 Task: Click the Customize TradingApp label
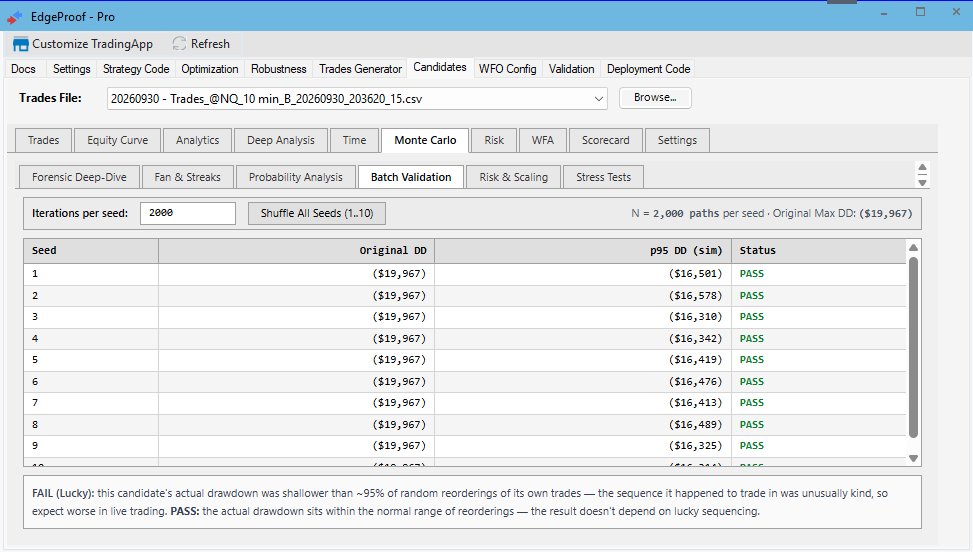(x=92, y=44)
